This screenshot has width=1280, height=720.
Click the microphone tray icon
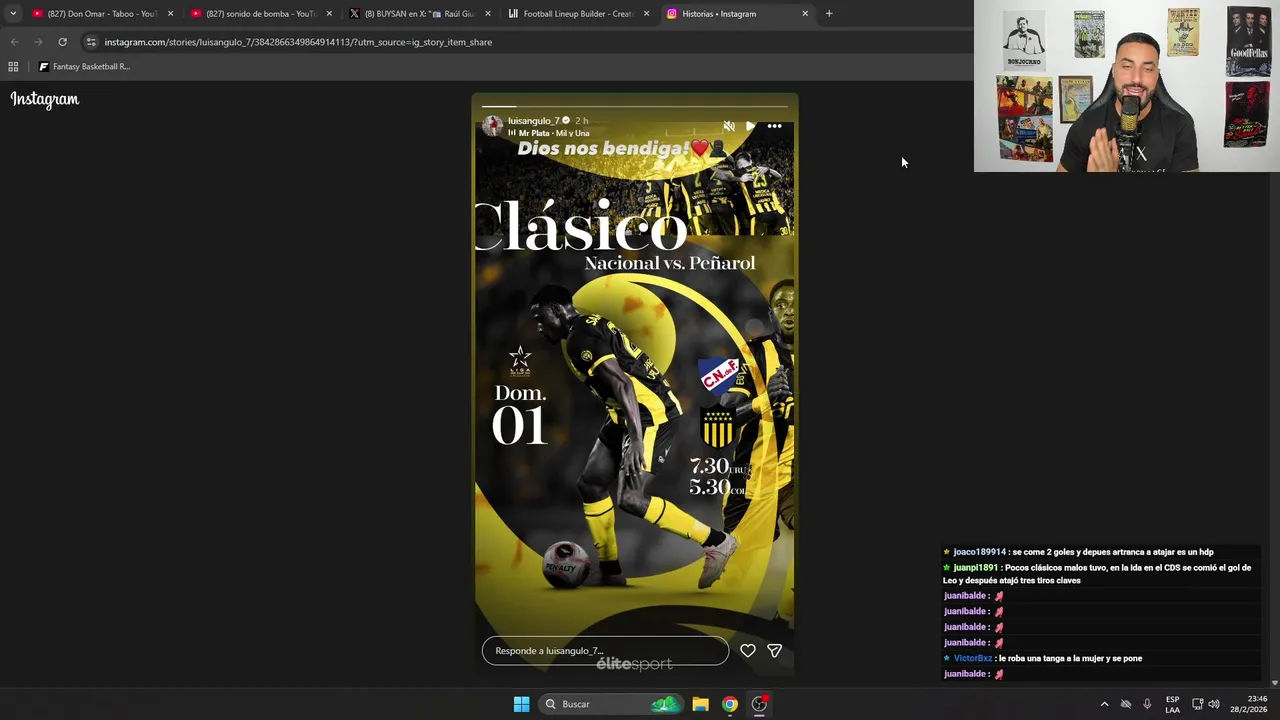pyautogui.click(x=1147, y=704)
